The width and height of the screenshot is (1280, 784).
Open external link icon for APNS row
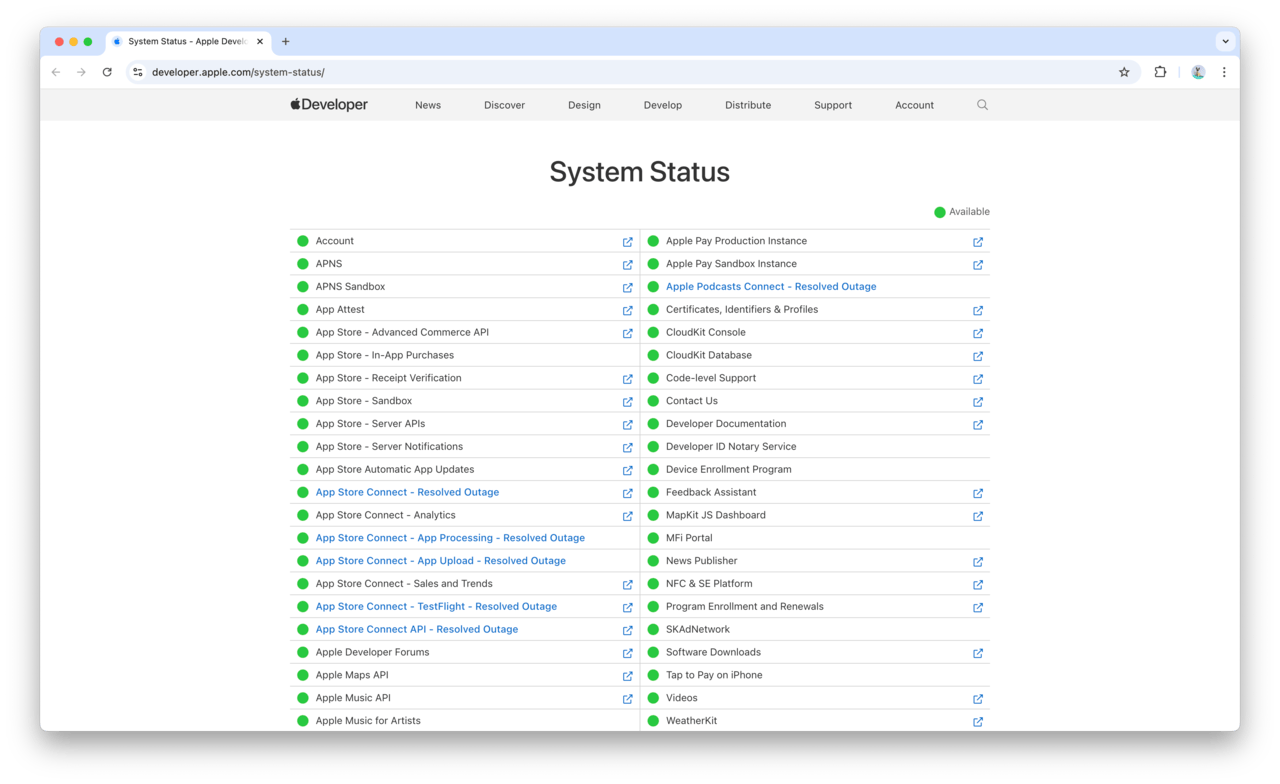[627, 265]
